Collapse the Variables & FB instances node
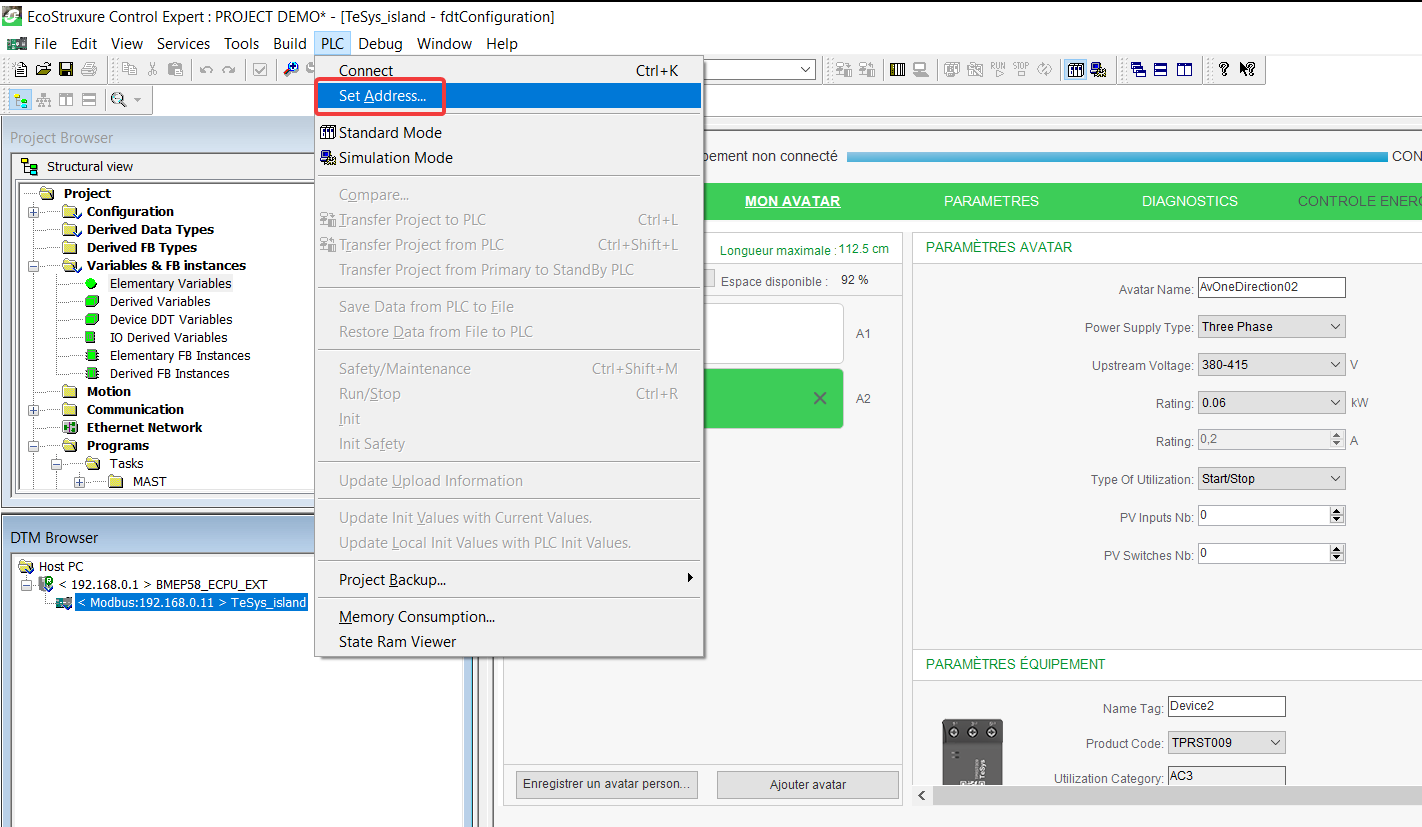 34,266
